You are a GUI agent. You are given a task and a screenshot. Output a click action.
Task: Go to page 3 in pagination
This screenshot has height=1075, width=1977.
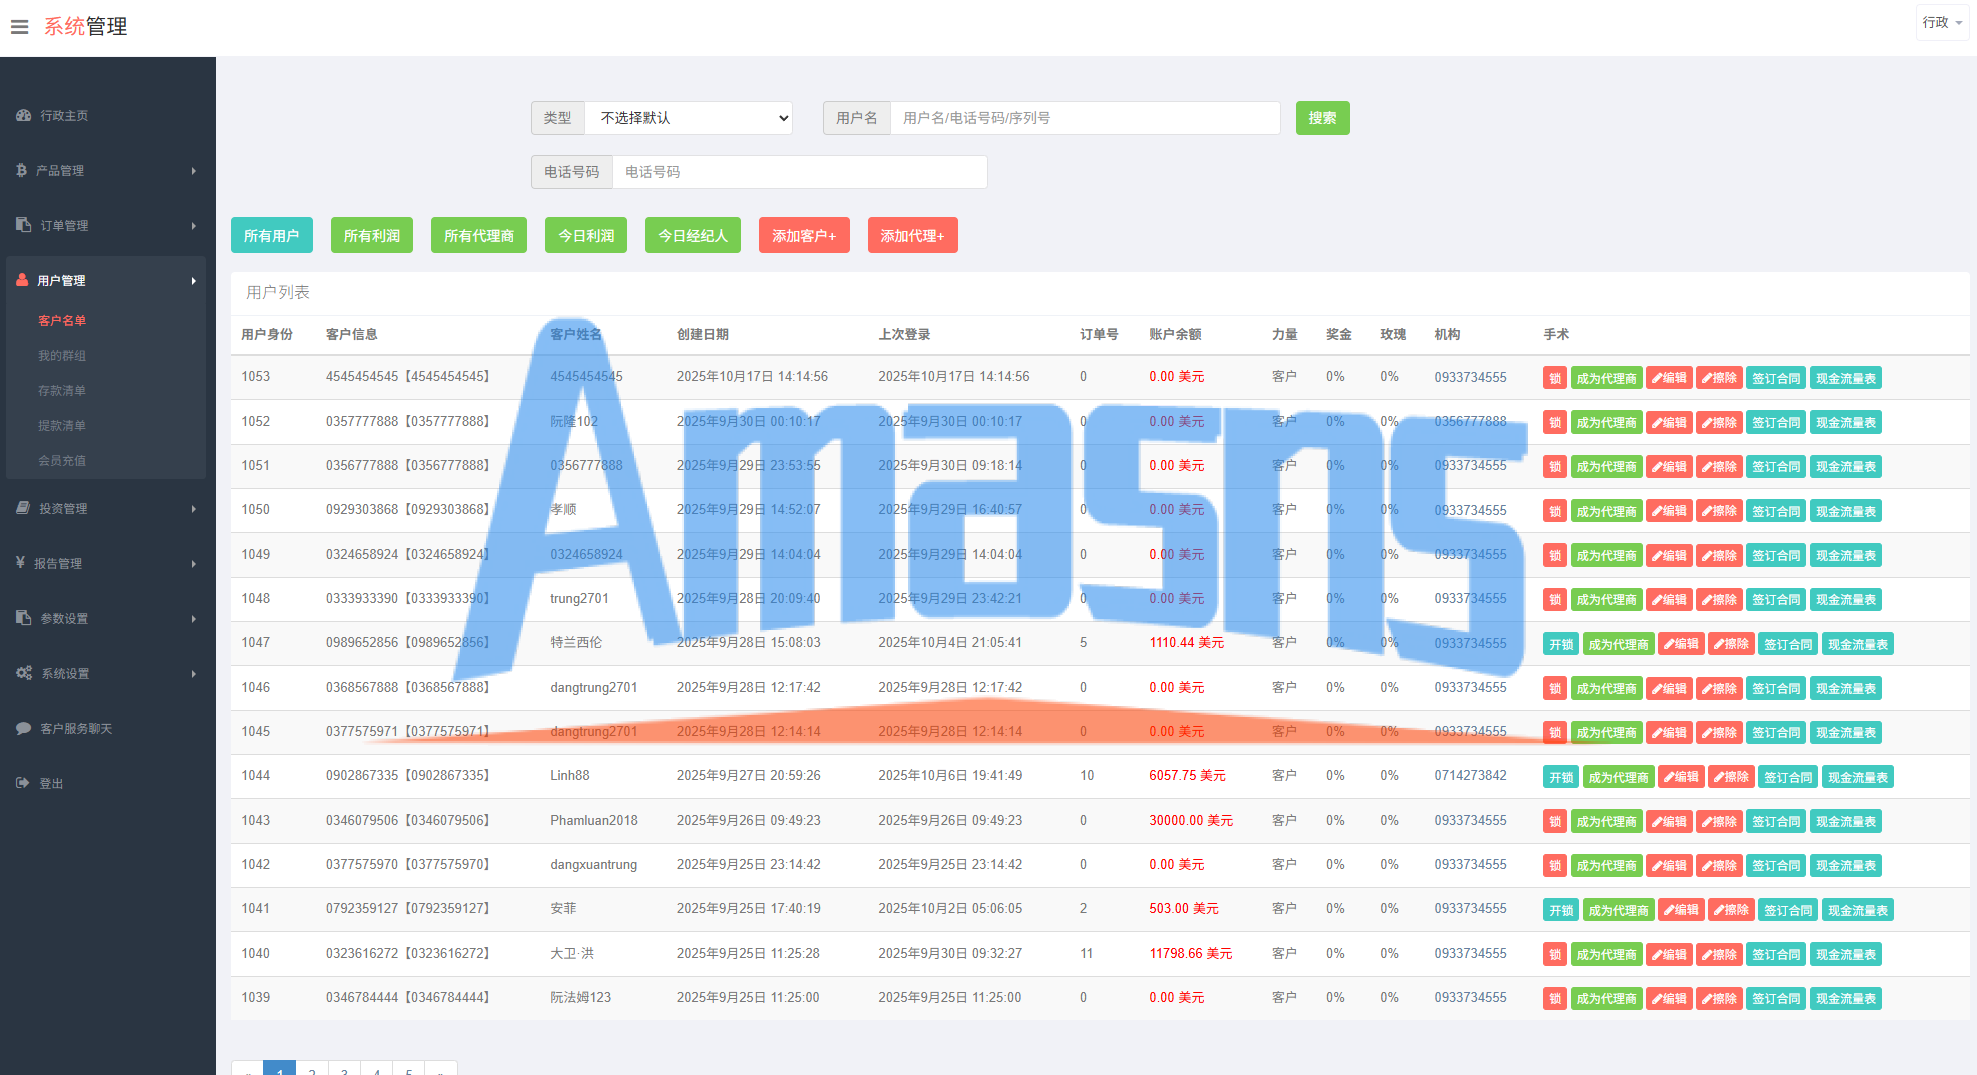344,1070
